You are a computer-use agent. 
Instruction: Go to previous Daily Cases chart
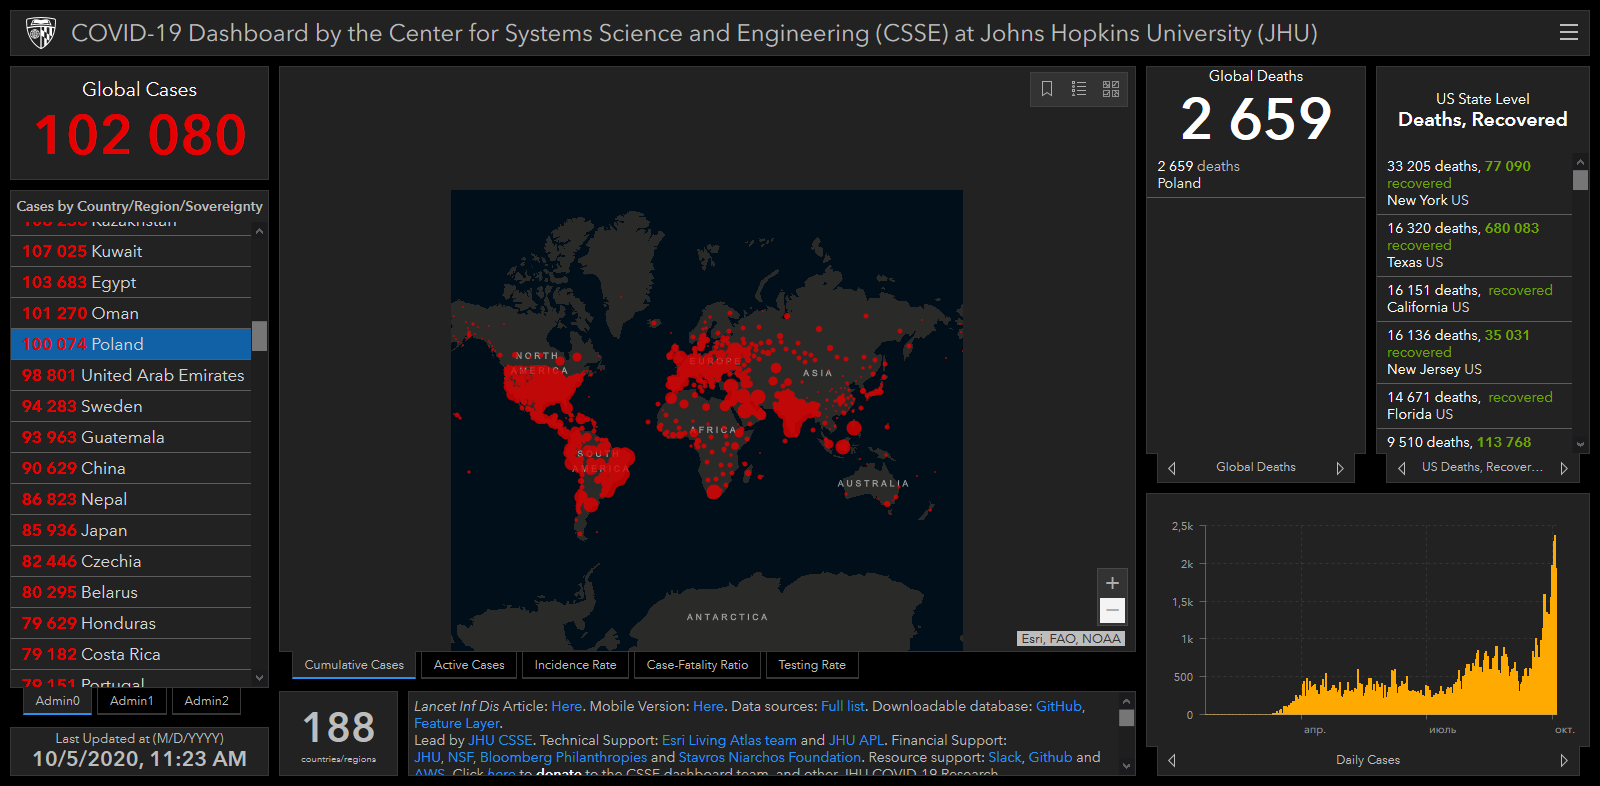pyautogui.click(x=1172, y=760)
